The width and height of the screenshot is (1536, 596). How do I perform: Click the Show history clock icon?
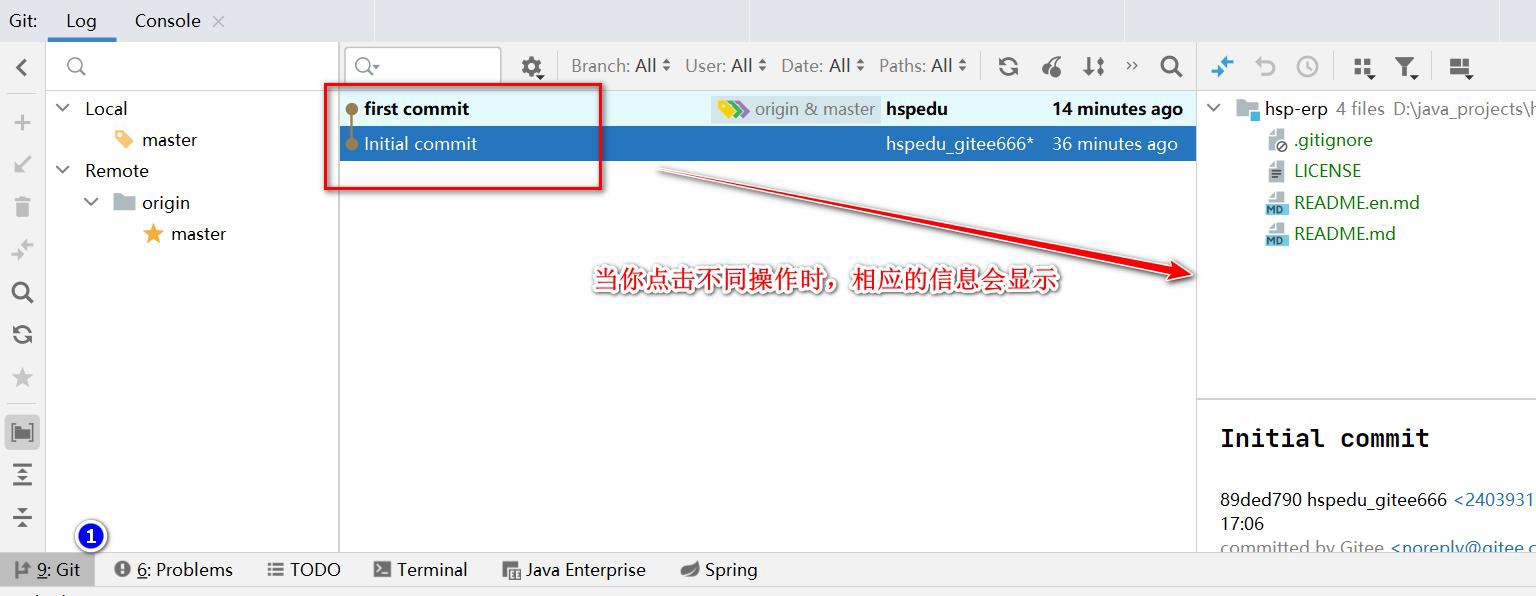[1307, 66]
